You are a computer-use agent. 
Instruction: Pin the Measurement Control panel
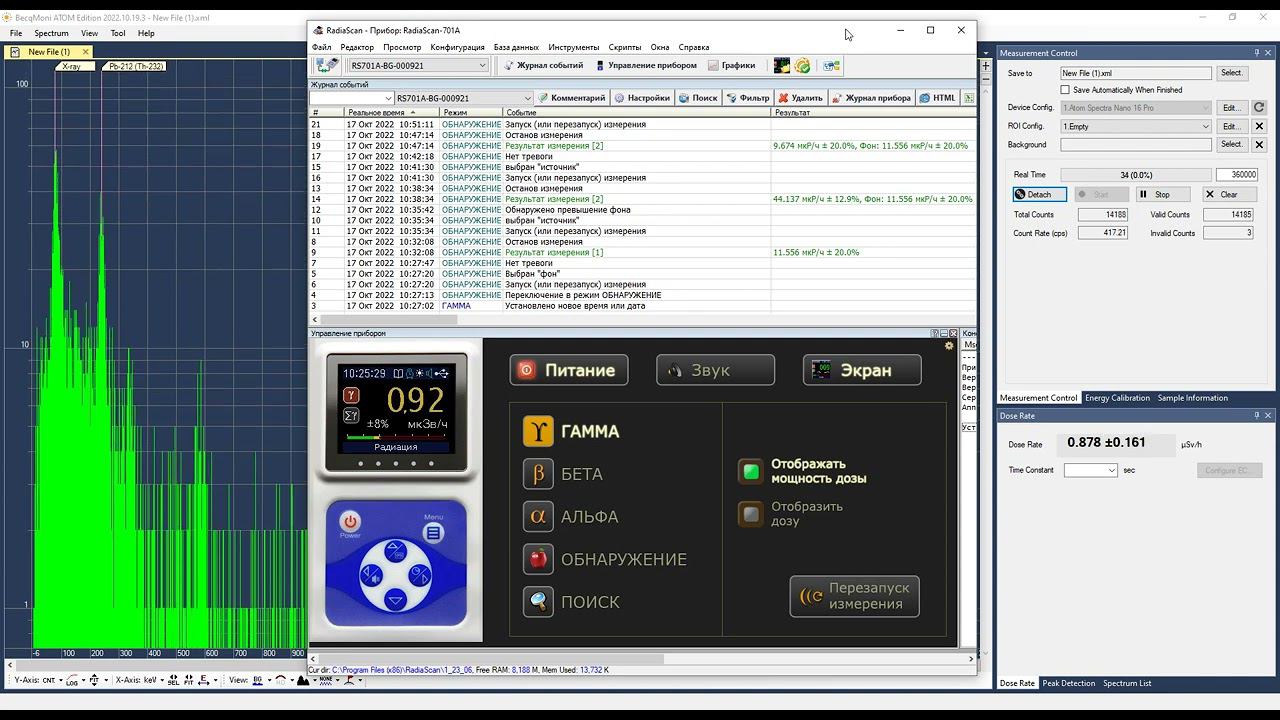click(1257, 53)
